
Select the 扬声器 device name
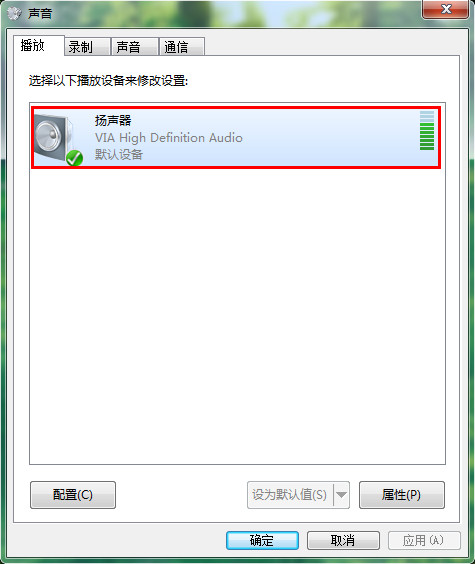[x=113, y=120]
